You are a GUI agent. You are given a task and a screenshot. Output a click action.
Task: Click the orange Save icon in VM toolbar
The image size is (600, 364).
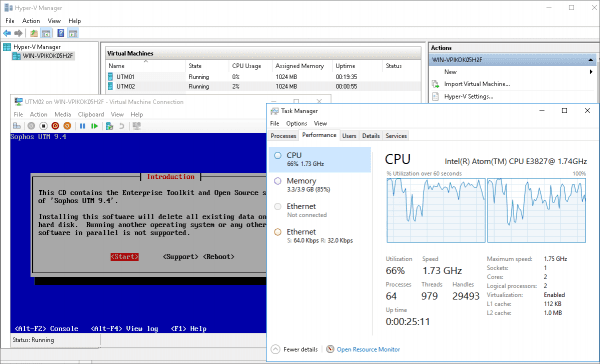[67, 126]
